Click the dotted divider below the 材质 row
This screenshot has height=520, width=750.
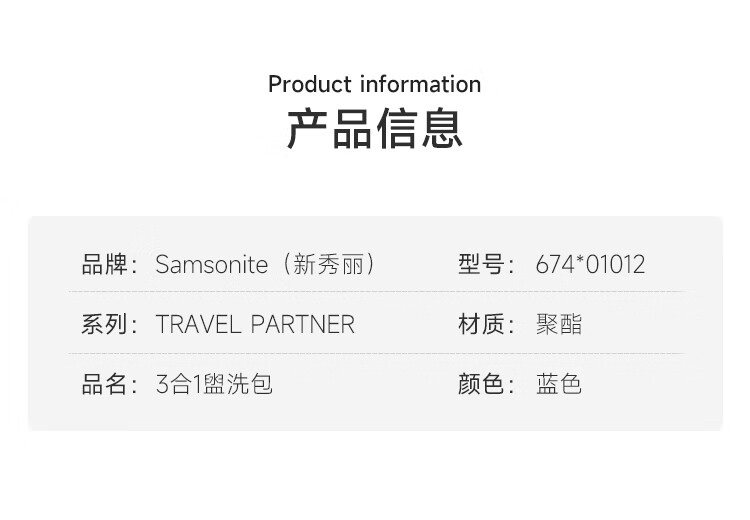coord(570,353)
